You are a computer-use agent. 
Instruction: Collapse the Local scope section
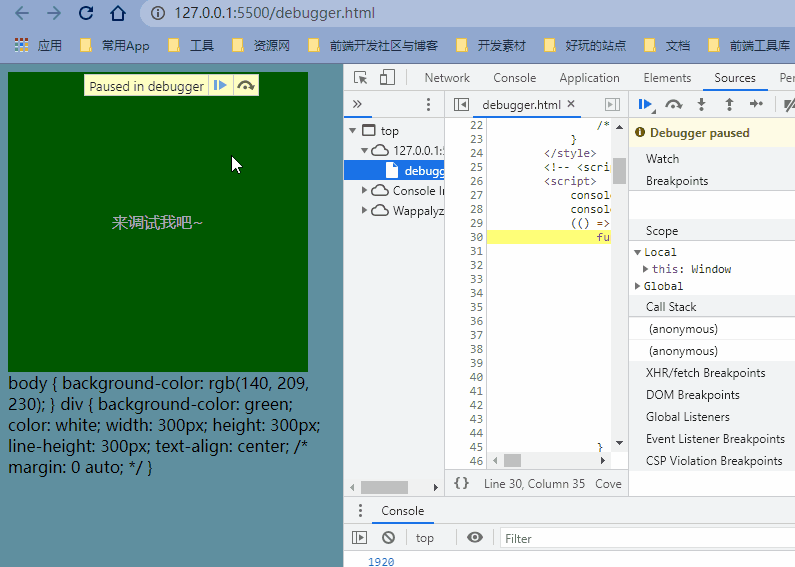(x=637, y=252)
